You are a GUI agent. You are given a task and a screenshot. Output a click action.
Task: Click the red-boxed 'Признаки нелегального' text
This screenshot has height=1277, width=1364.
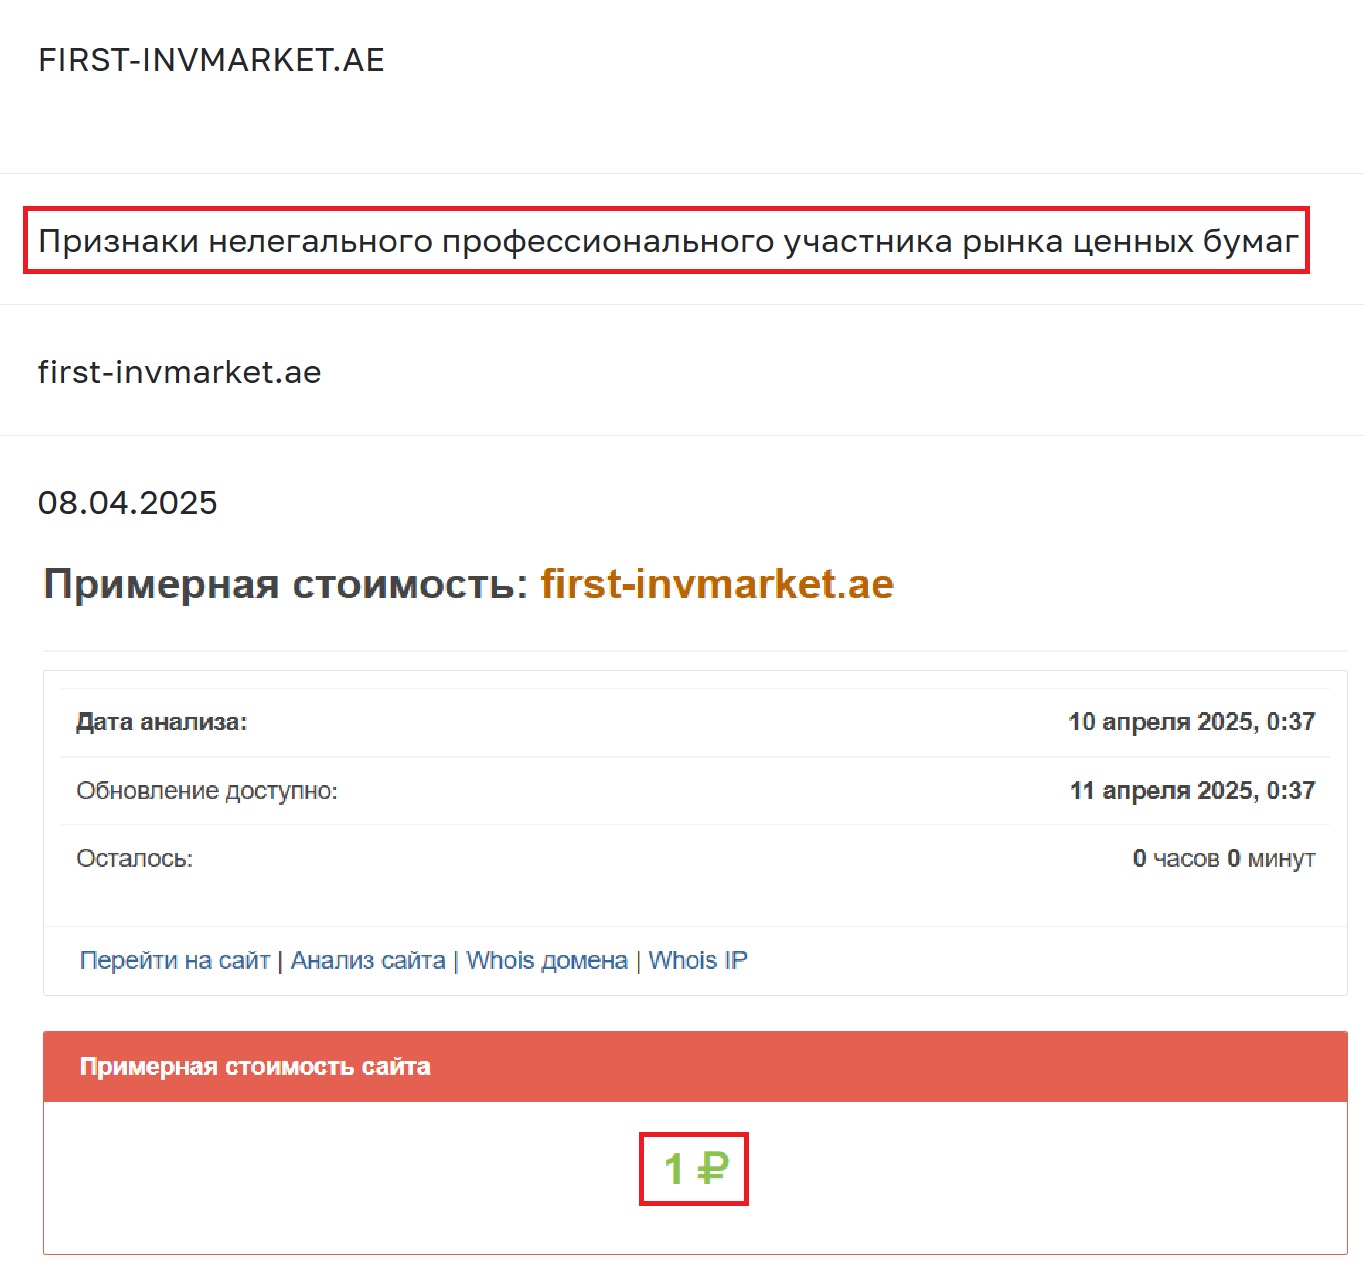[x=667, y=241]
